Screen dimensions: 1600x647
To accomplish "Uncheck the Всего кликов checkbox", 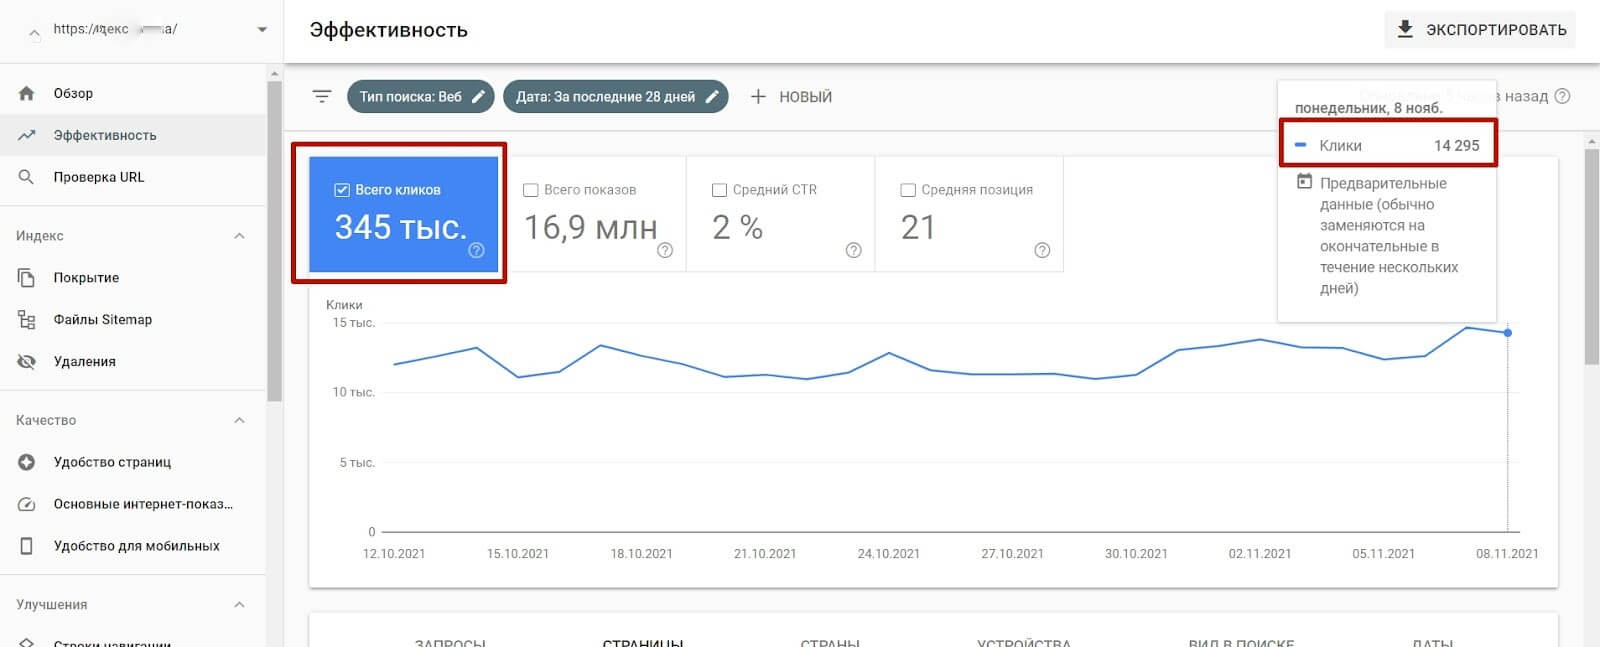I will pos(342,190).
